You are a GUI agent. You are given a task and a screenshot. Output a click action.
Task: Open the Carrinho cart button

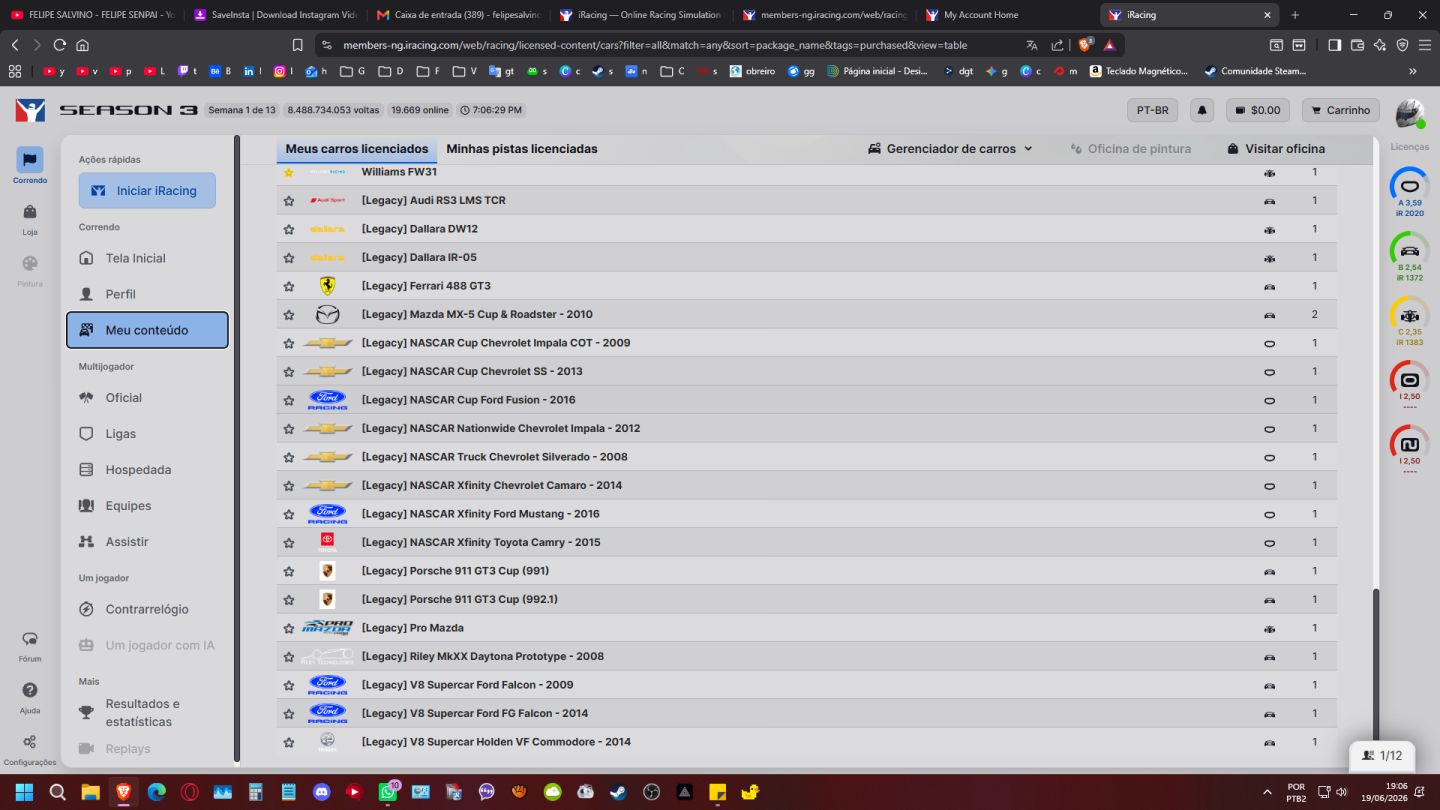point(1340,110)
